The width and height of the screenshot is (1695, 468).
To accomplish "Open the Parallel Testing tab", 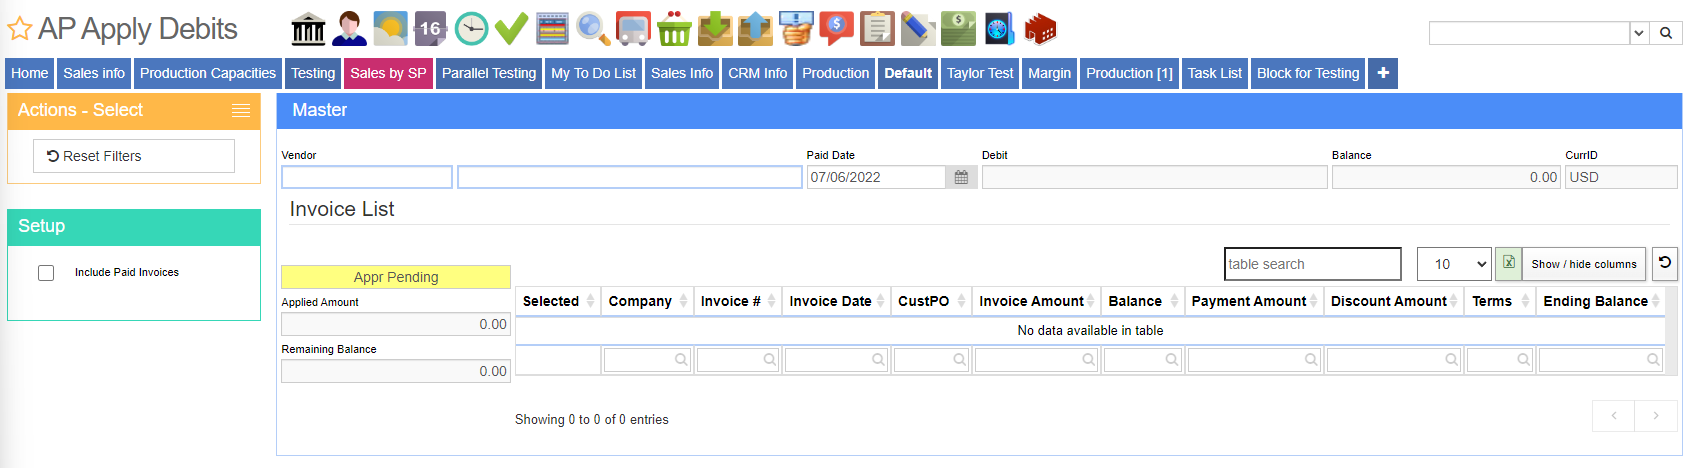I will coord(489,73).
